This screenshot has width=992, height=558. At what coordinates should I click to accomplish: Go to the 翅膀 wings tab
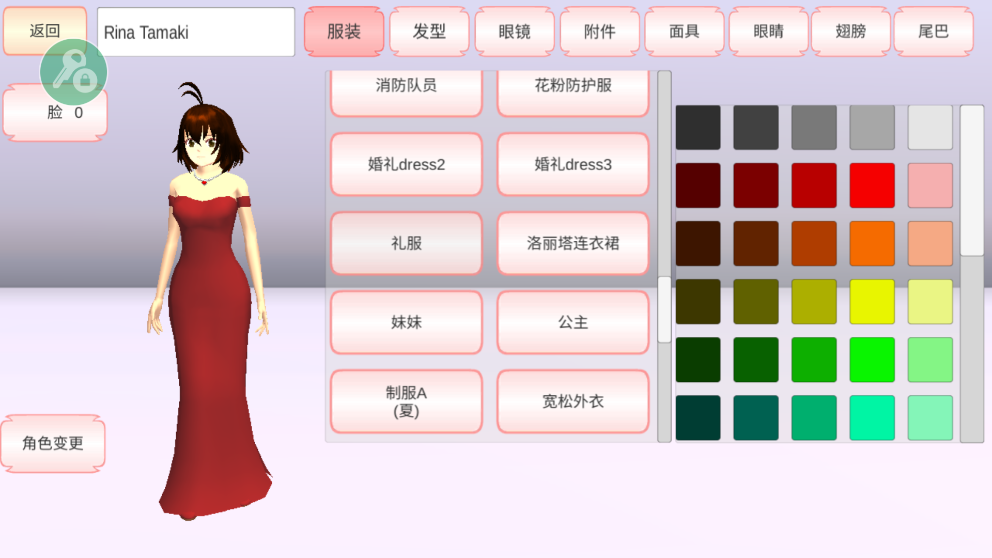[850, 32]
